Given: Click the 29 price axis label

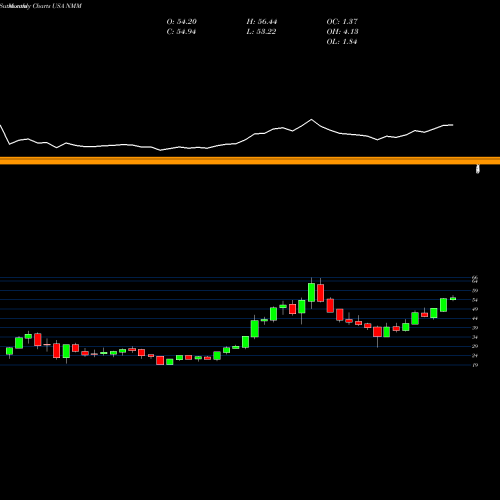Looking at the screenshot, I should [x=475, y=346].
